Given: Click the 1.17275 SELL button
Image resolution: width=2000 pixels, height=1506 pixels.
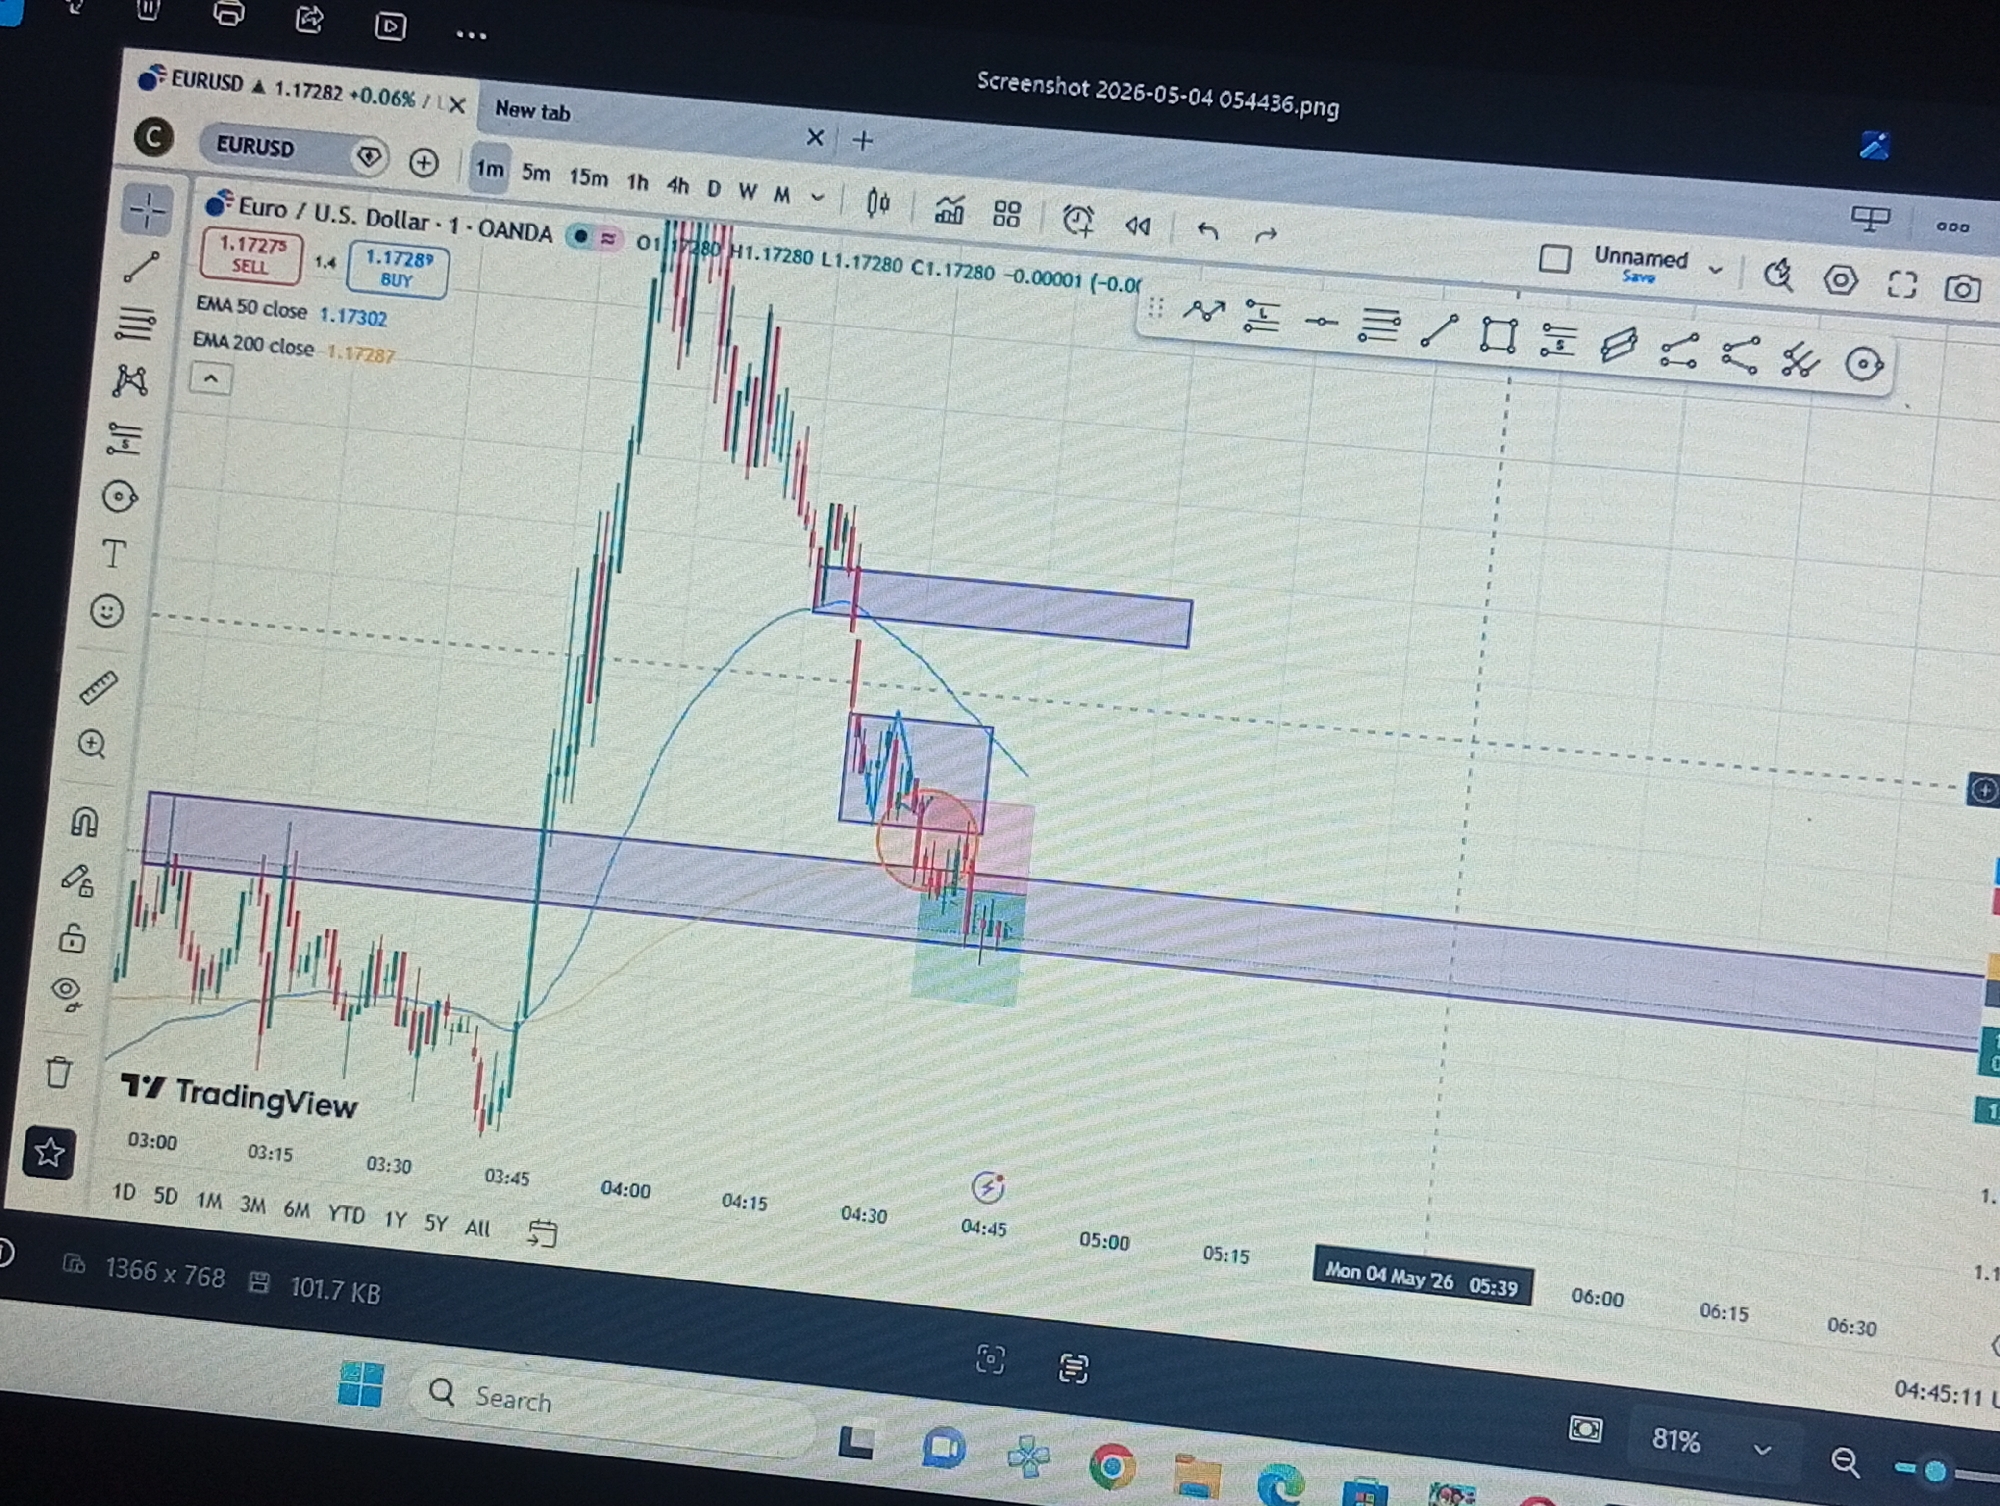Looking at the screenshot, I should pyautogui.click(x=251, y=255).
